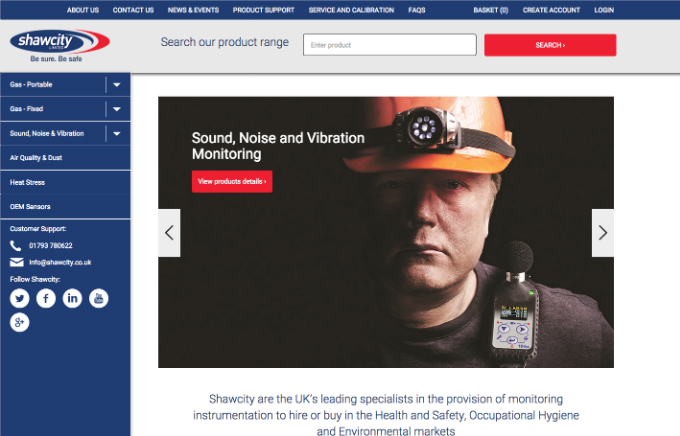Click Create Account
Viewport: 680px width, 436px height.
[x=551, y=10]
